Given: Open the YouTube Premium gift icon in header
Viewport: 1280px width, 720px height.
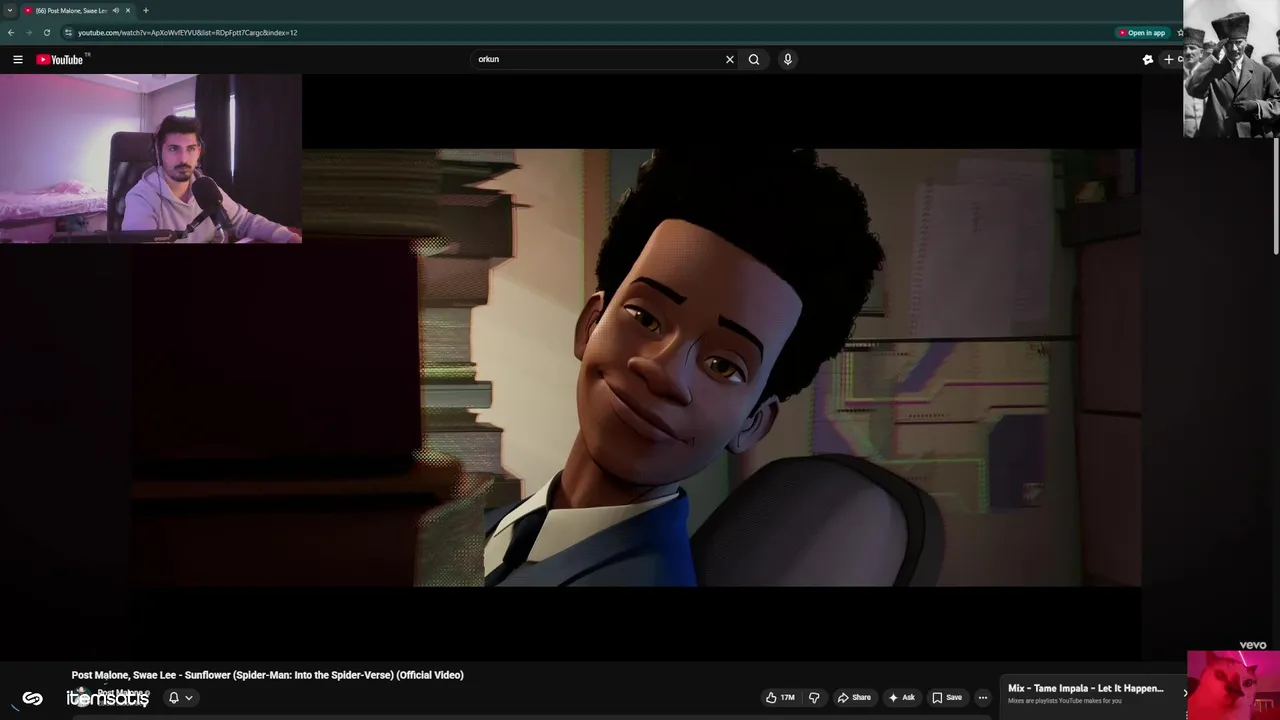Looking at the screenshot, I should click(1148, 59).
